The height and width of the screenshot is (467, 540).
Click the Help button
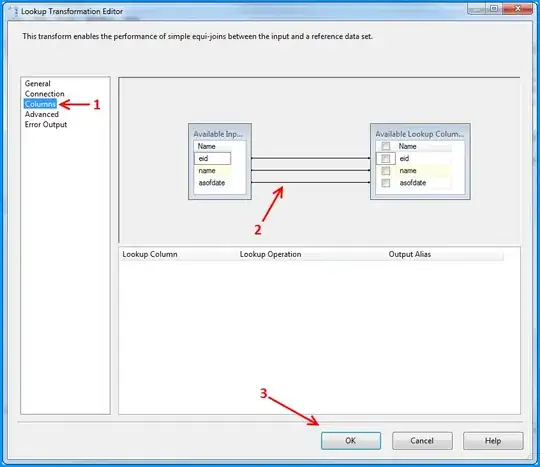pos(493,441)
